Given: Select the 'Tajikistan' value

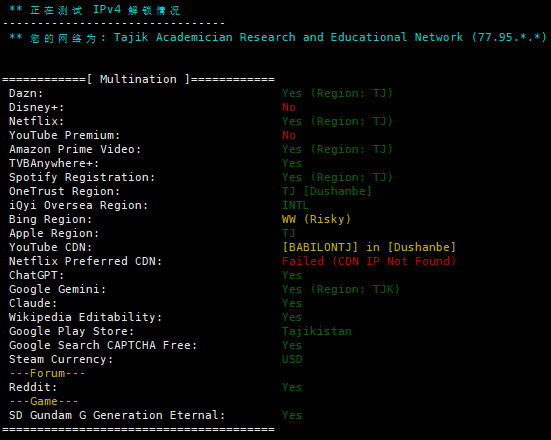Looking at the screenshot, I should coord(317,331).
